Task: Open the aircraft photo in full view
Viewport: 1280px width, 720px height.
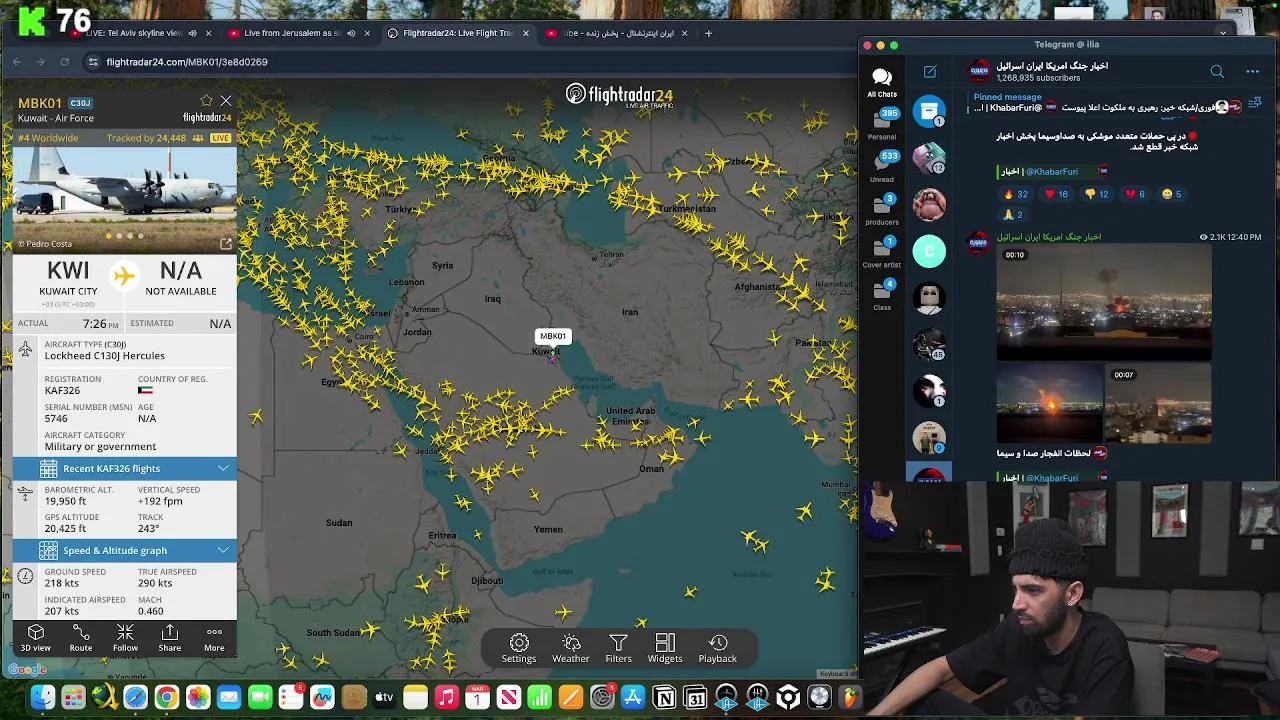Action: (x=226, y=244)
